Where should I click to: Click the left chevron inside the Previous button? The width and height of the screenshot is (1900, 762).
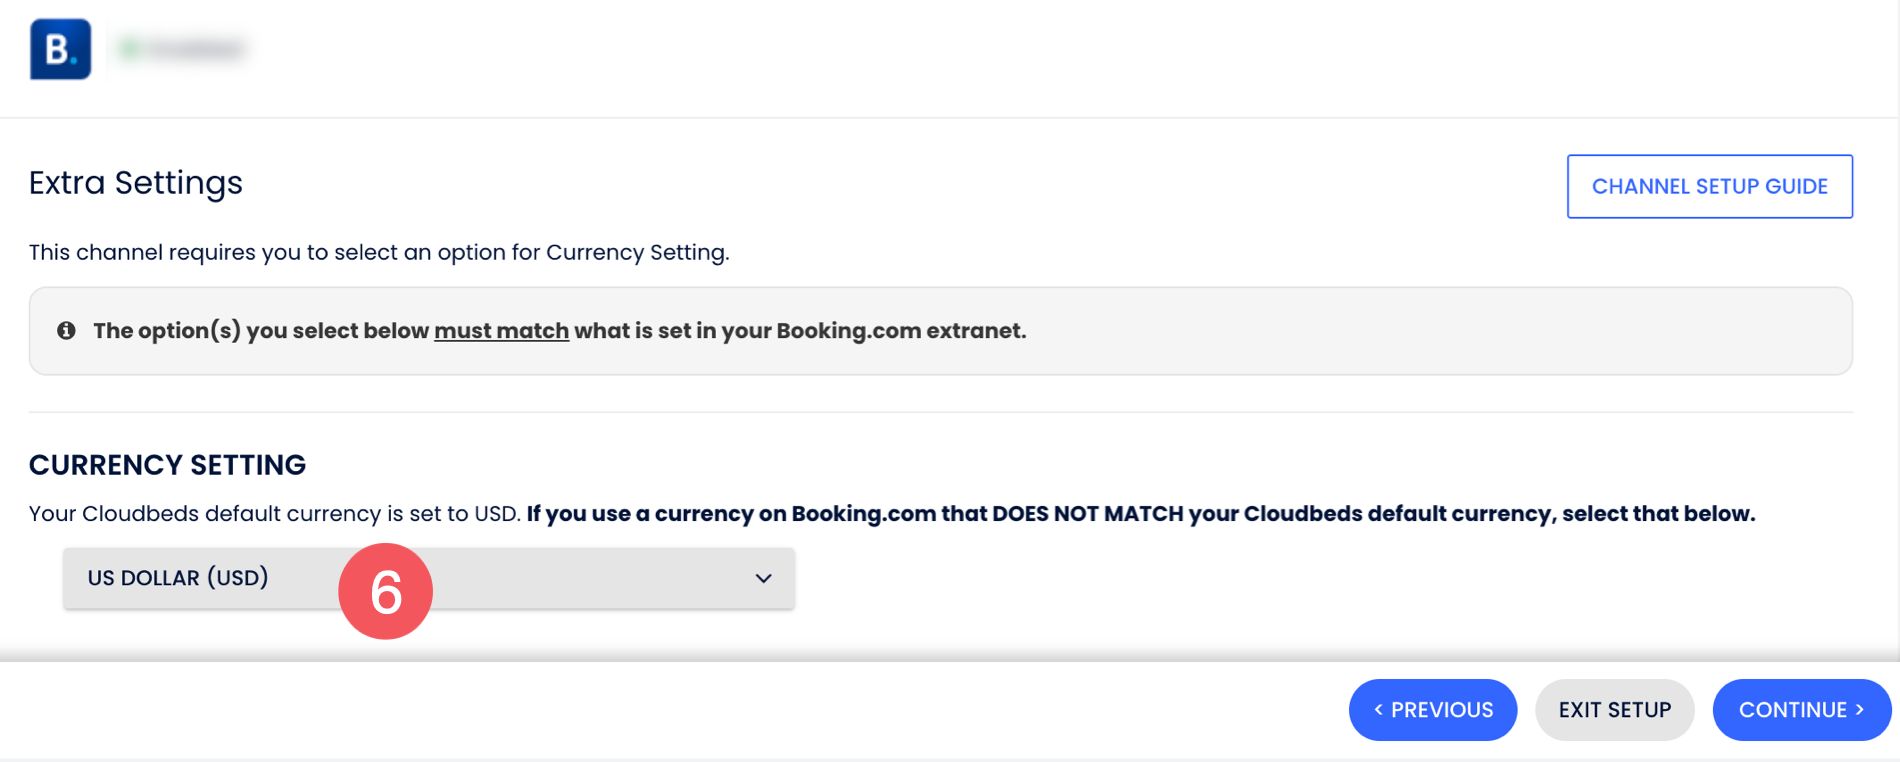point(1378,710)
